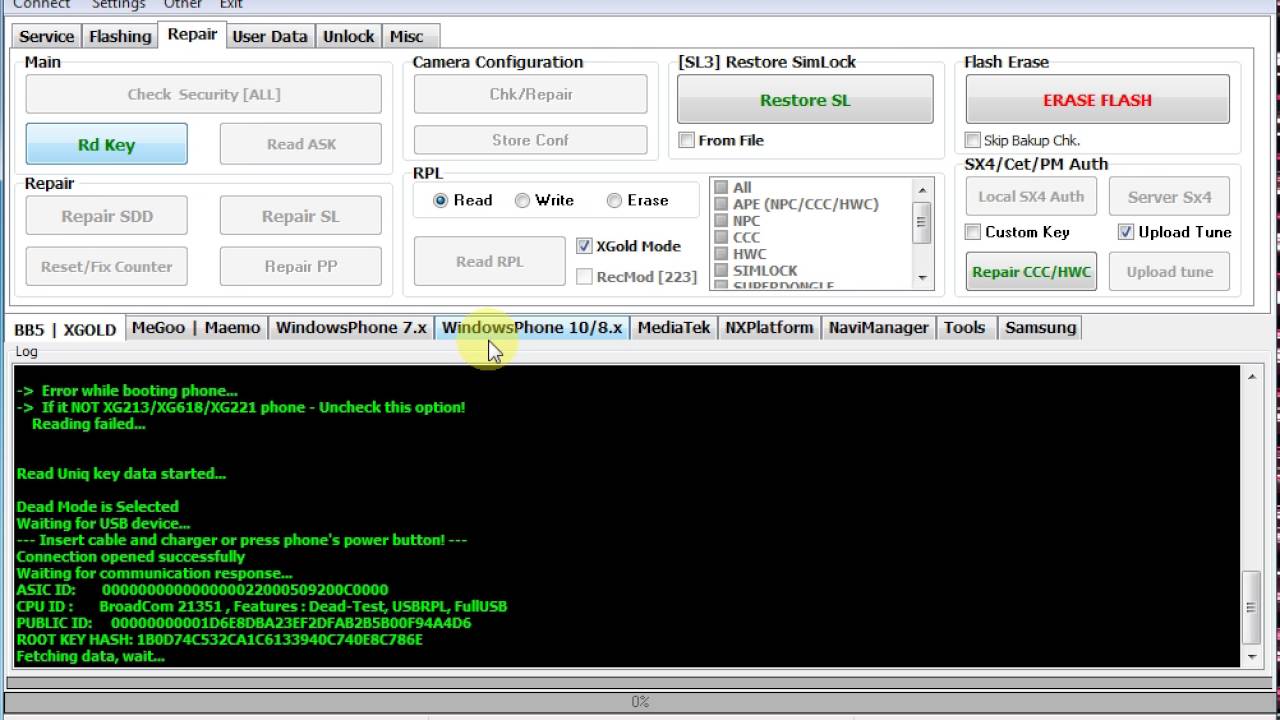Click 'Dead Mode is Selected' log line
This screenshot has width=1280, height=720.
[97, 506]
